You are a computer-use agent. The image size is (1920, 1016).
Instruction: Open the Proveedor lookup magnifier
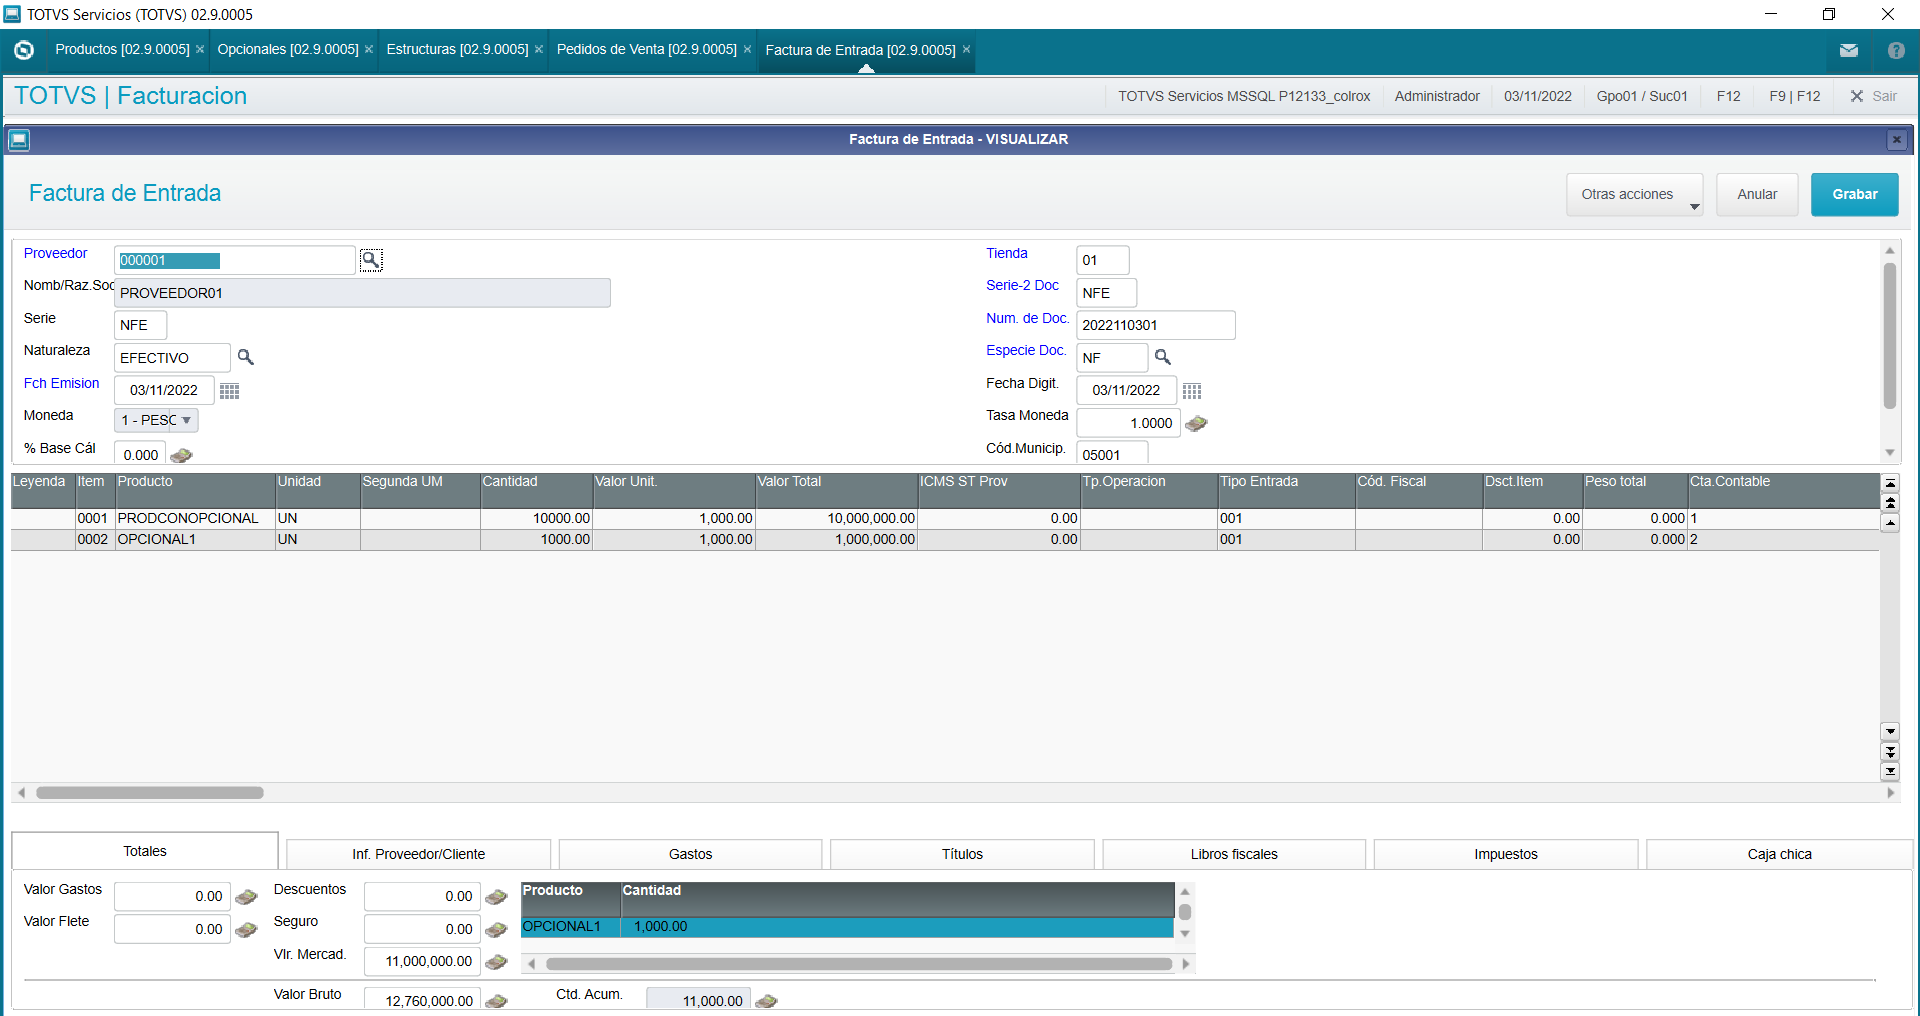(x=371, y=260)
